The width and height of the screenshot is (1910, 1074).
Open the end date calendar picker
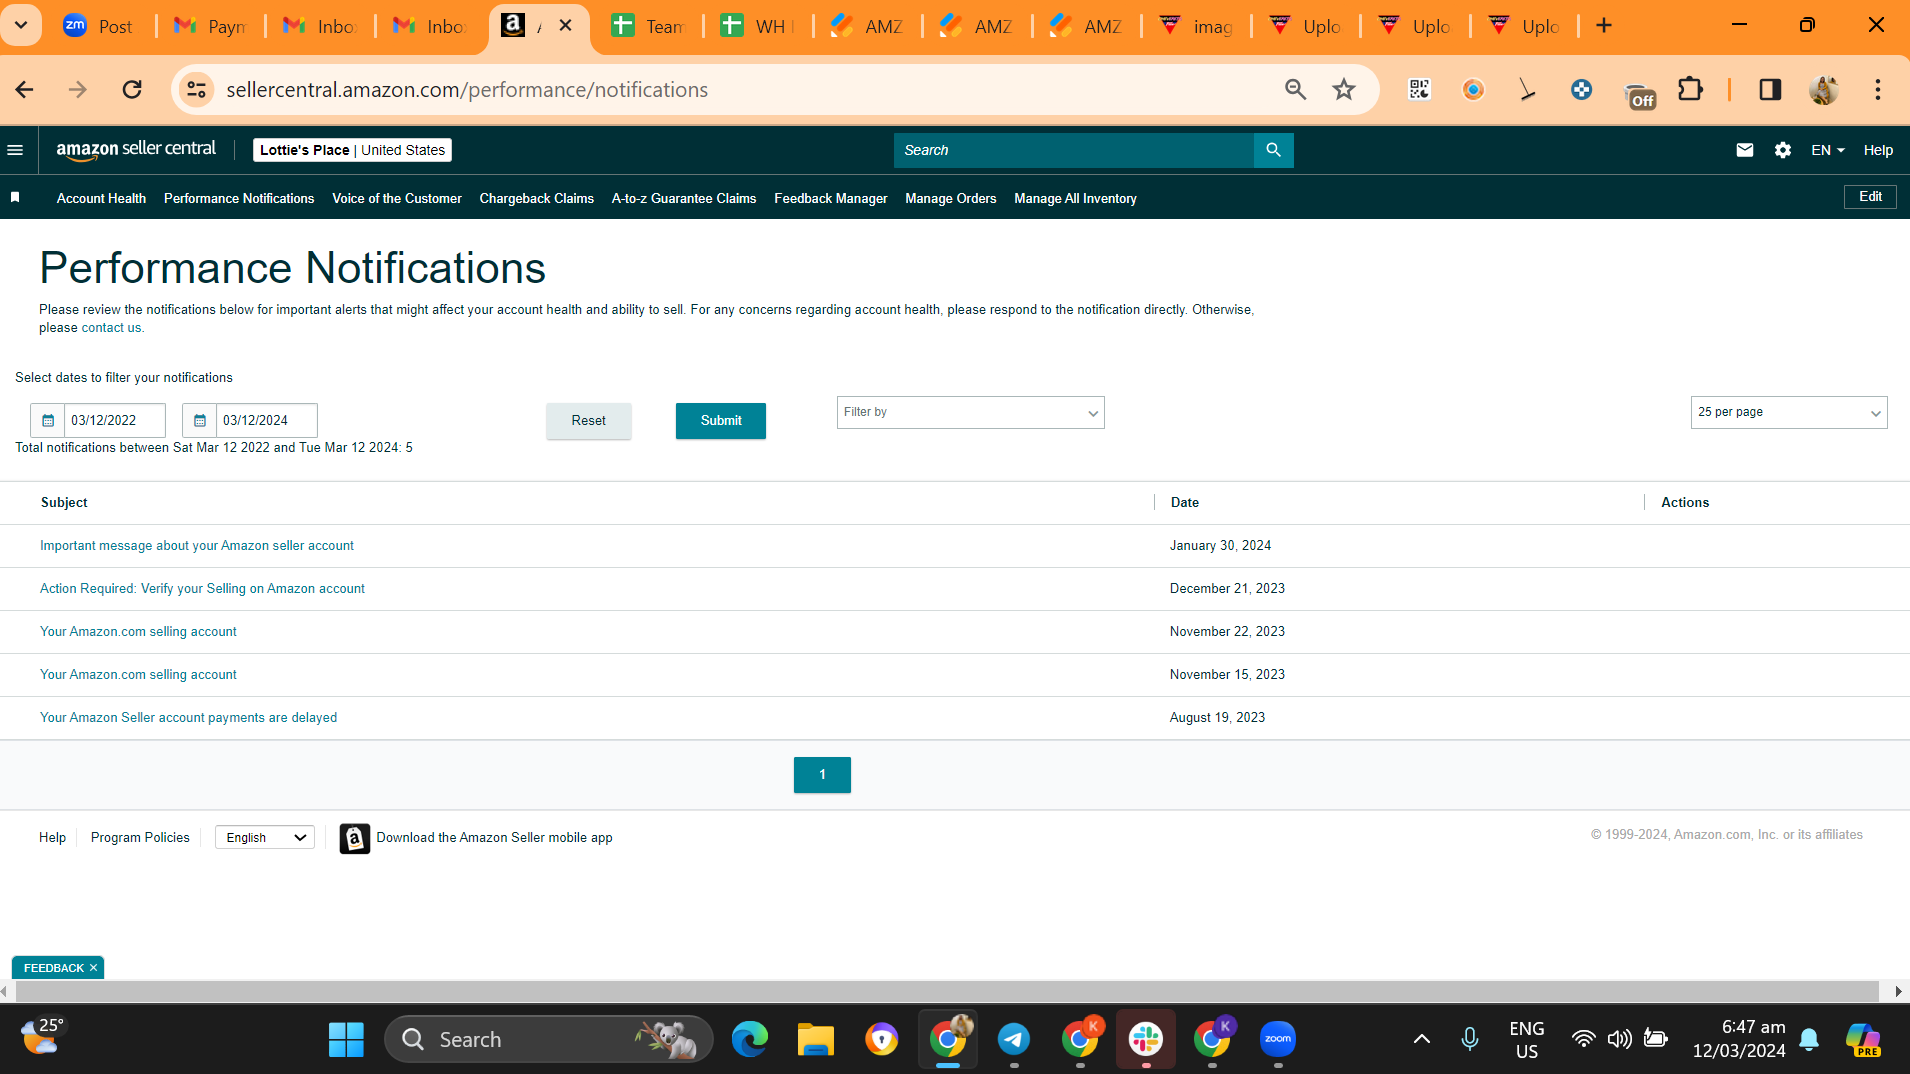point(199,421)
